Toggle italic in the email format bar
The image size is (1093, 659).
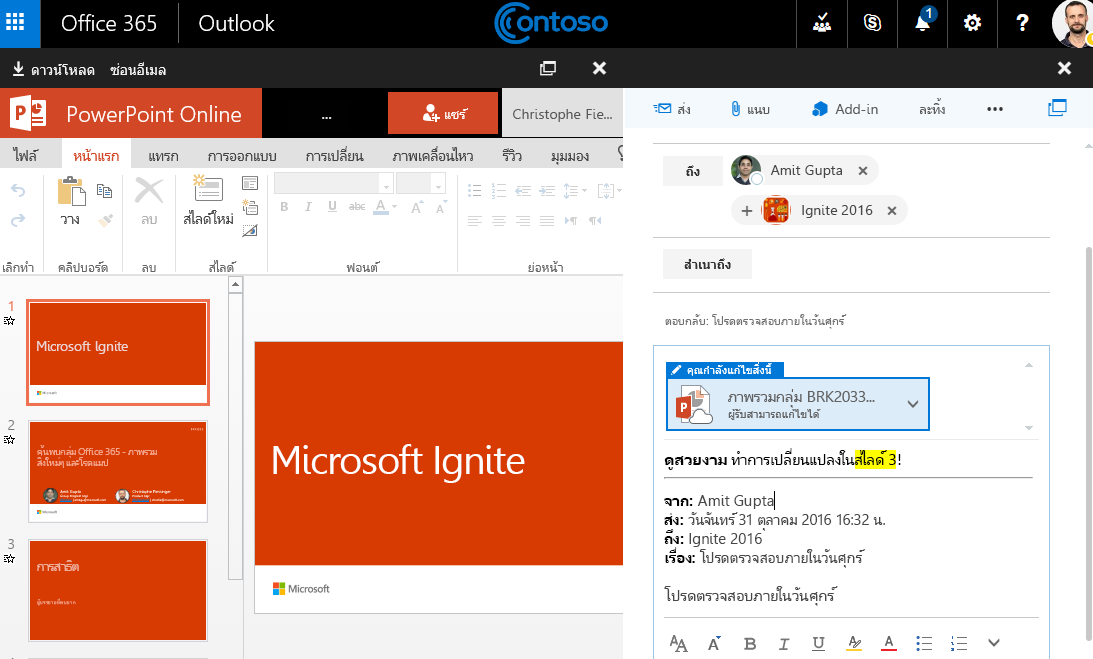point(784,644)
